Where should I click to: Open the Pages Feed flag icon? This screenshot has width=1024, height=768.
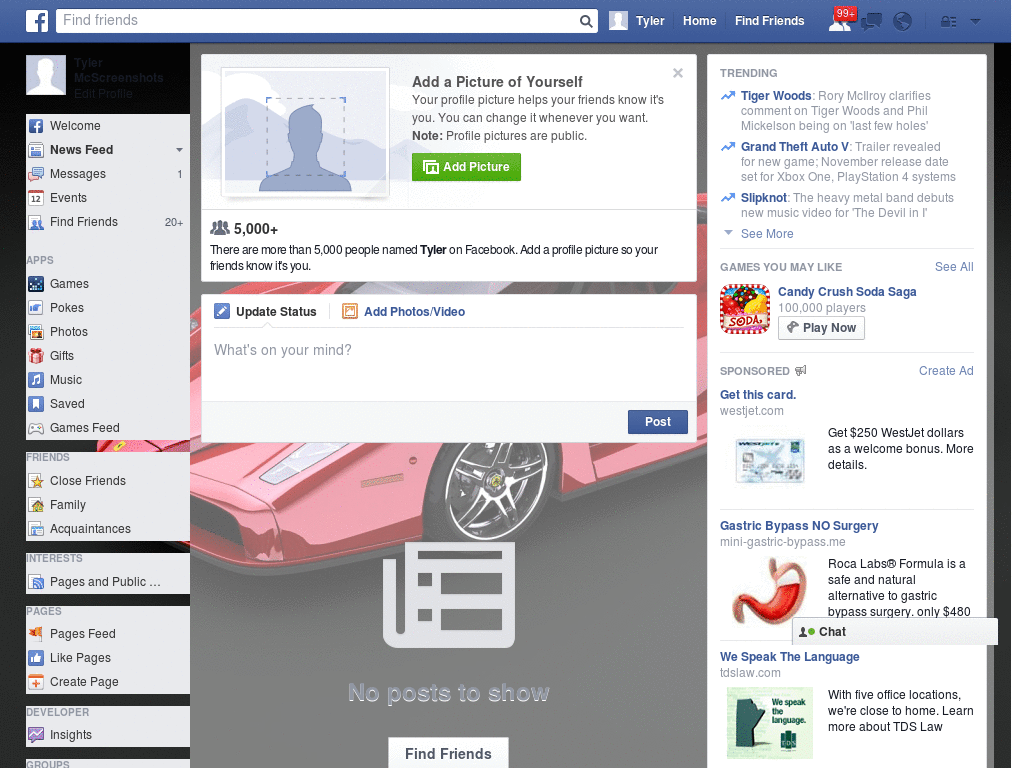tap(36, 633)
